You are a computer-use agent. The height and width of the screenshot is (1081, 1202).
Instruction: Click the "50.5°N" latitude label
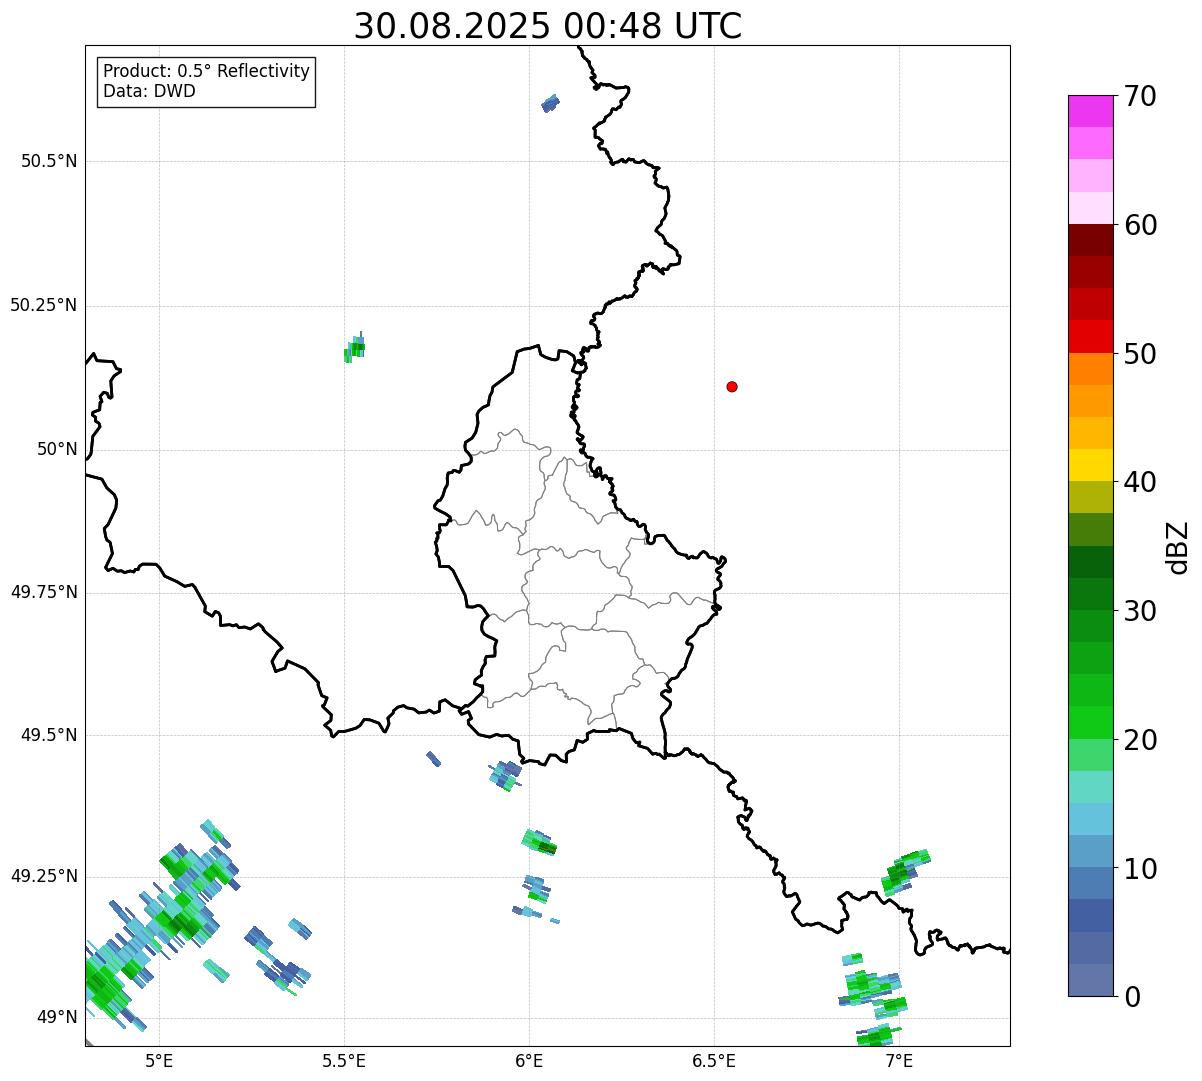click(x=49, y=161)
